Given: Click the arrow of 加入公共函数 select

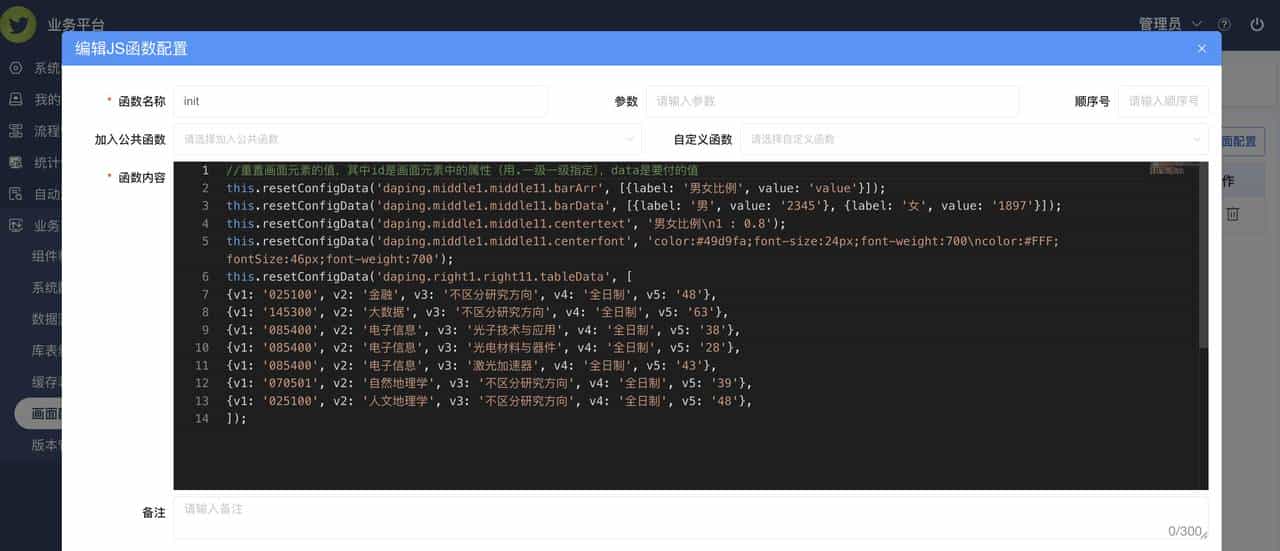Looking at the screenshot, I should click(629, 140).
